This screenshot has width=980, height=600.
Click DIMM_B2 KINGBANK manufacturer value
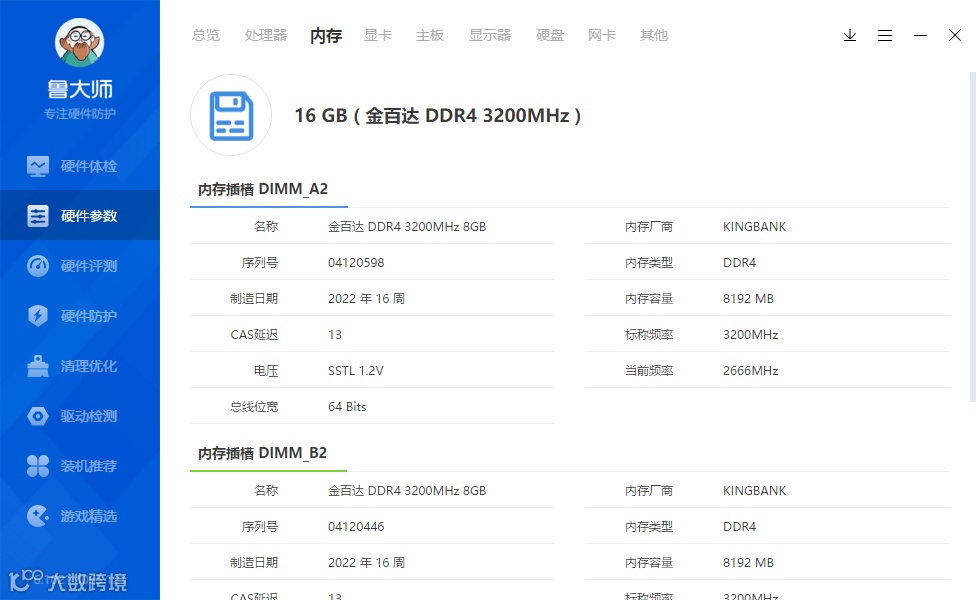click(754, 491)
